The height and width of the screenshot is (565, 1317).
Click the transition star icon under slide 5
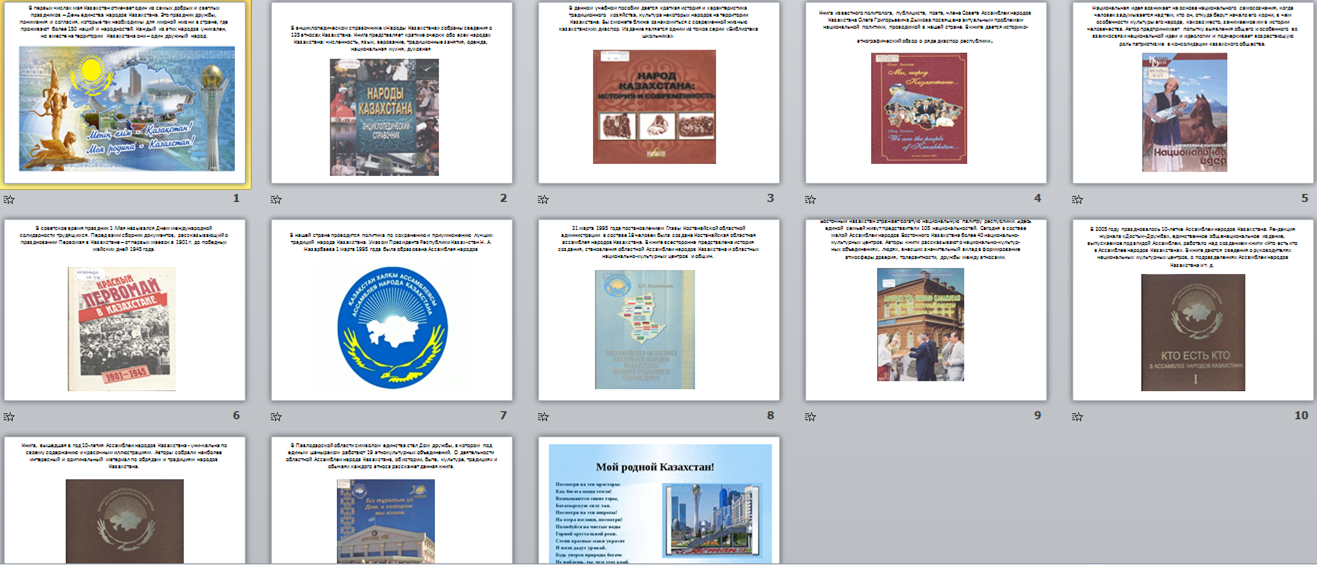[x=1078, y=199]
